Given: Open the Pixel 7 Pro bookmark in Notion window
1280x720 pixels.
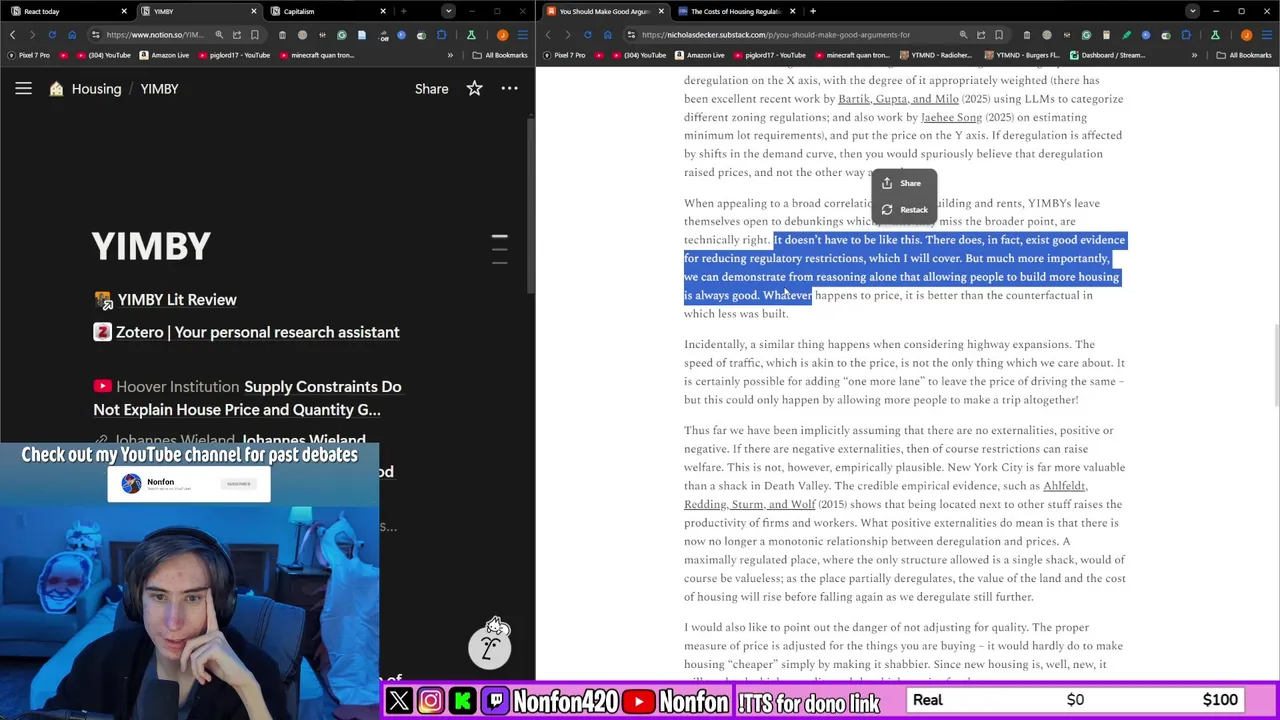Looking at the screenshot, I should 29,55.
